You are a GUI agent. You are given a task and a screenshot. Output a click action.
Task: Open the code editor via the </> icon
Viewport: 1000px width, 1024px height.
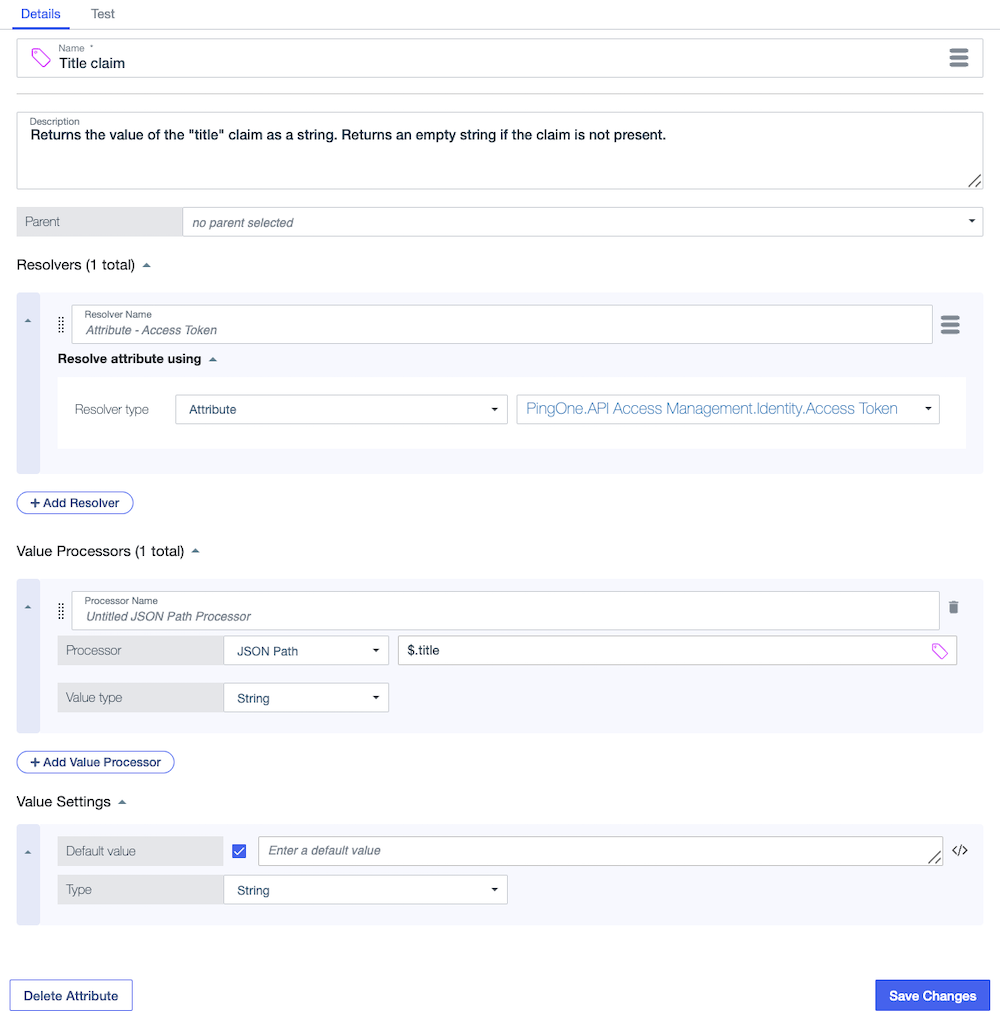click(x=959, y=849)
